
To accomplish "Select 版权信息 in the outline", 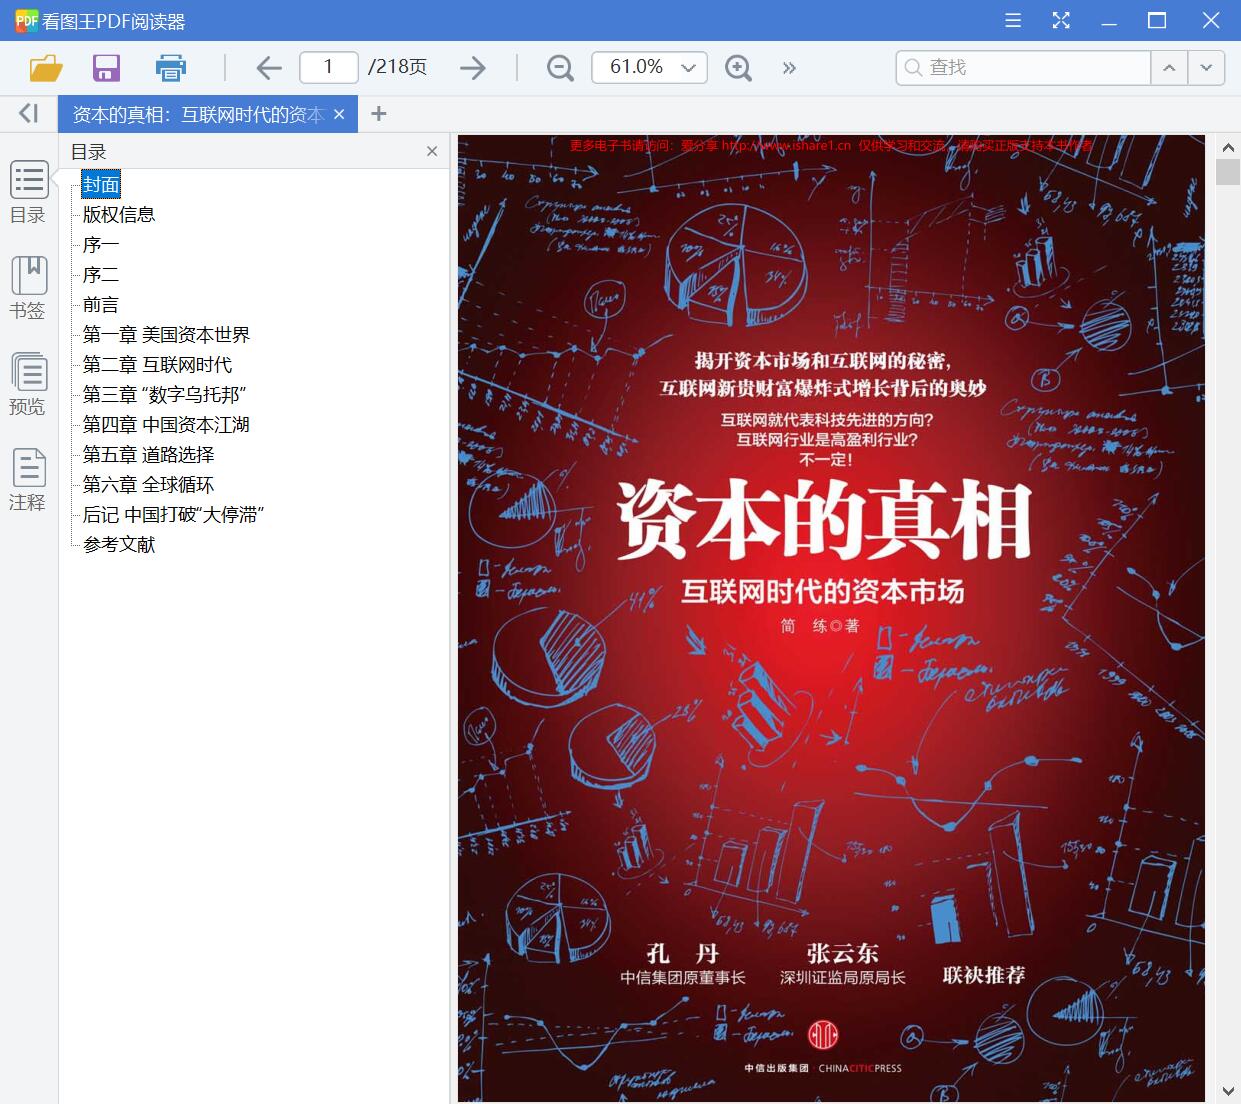I will coord(119,215).
